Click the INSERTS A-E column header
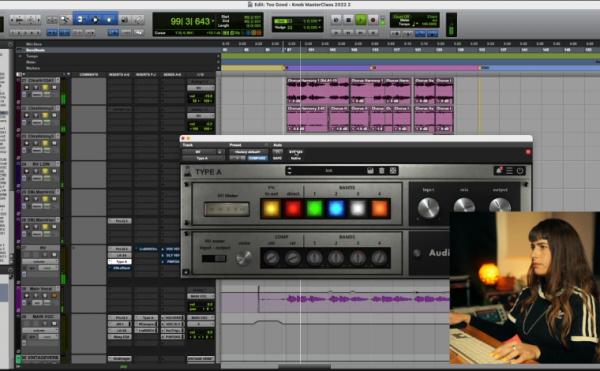The width and height of the screenshot is (600, 371). point(119,75)
